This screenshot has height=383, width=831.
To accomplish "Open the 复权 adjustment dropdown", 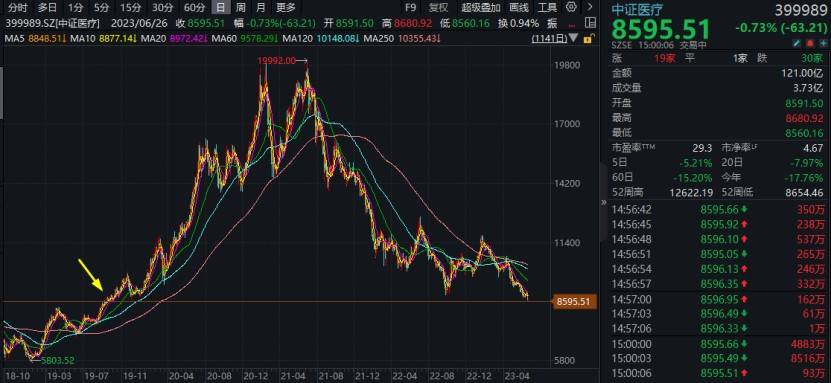I will (x=438, y=7).
